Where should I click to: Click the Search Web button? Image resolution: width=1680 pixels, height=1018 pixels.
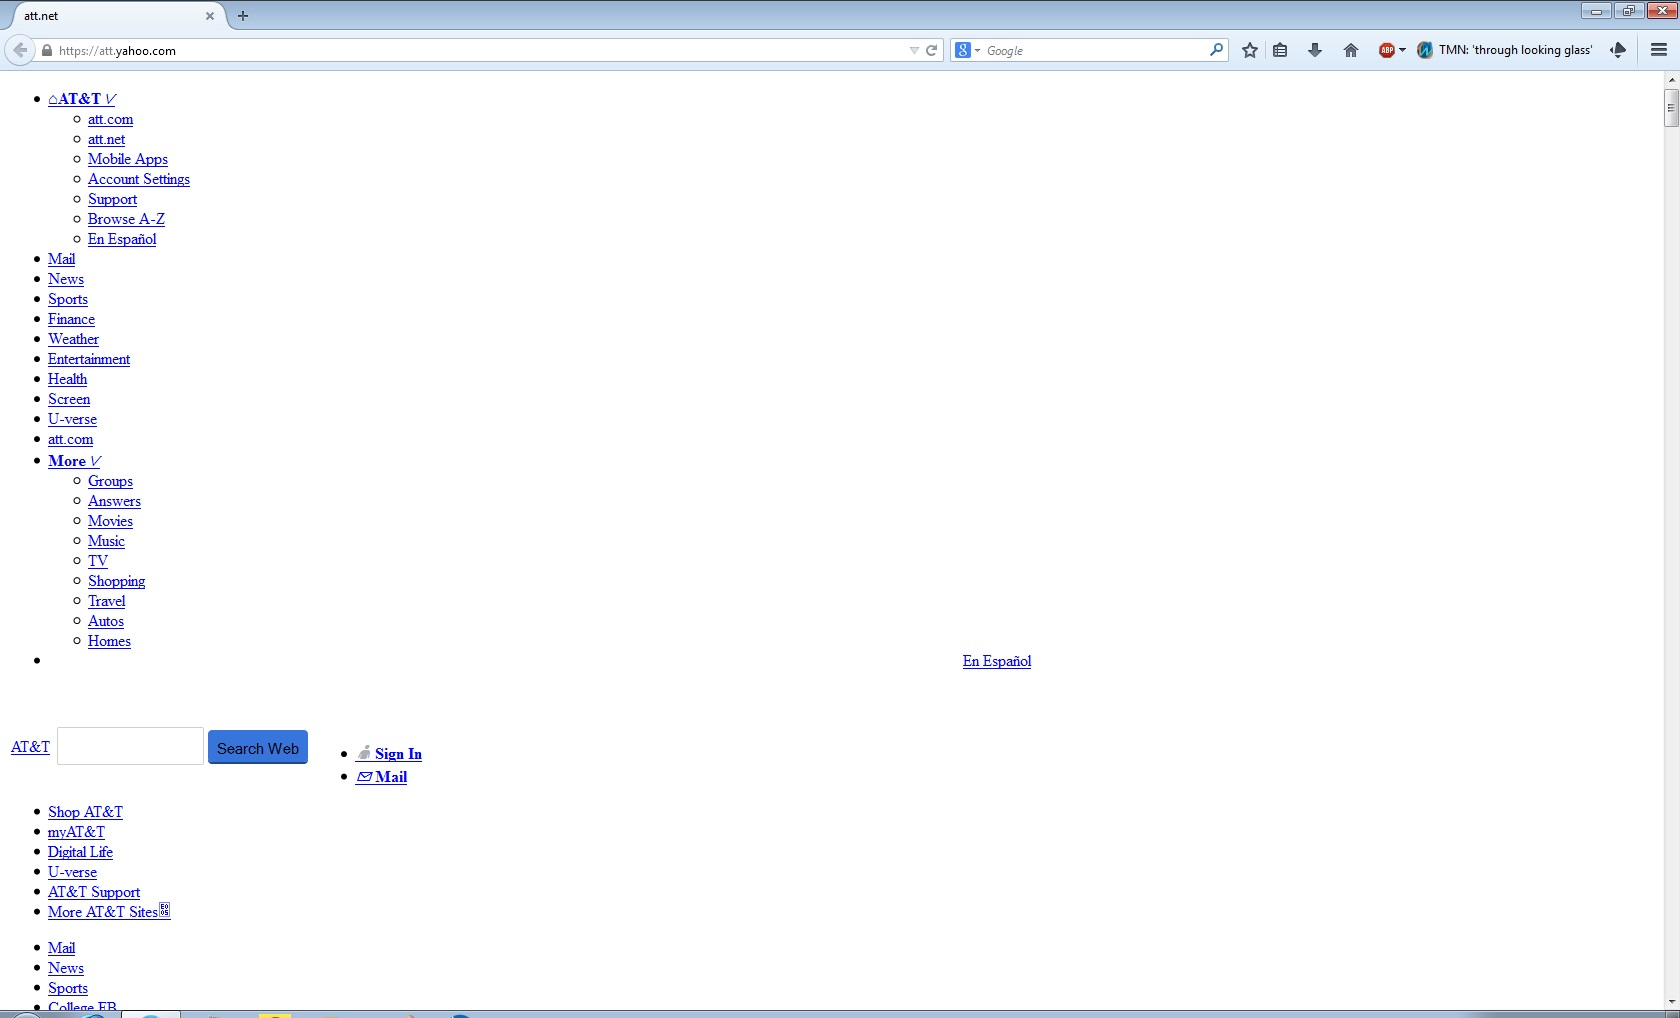[258, 748]
